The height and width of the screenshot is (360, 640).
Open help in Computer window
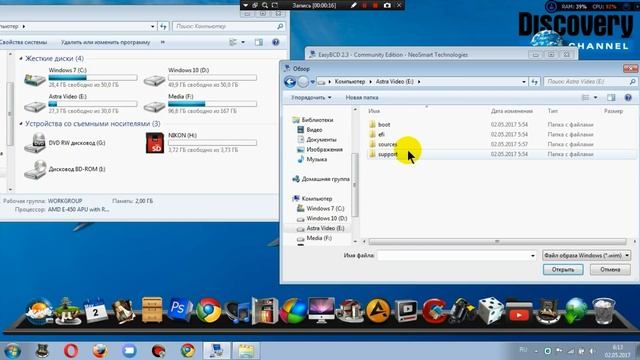pos(276,42)
